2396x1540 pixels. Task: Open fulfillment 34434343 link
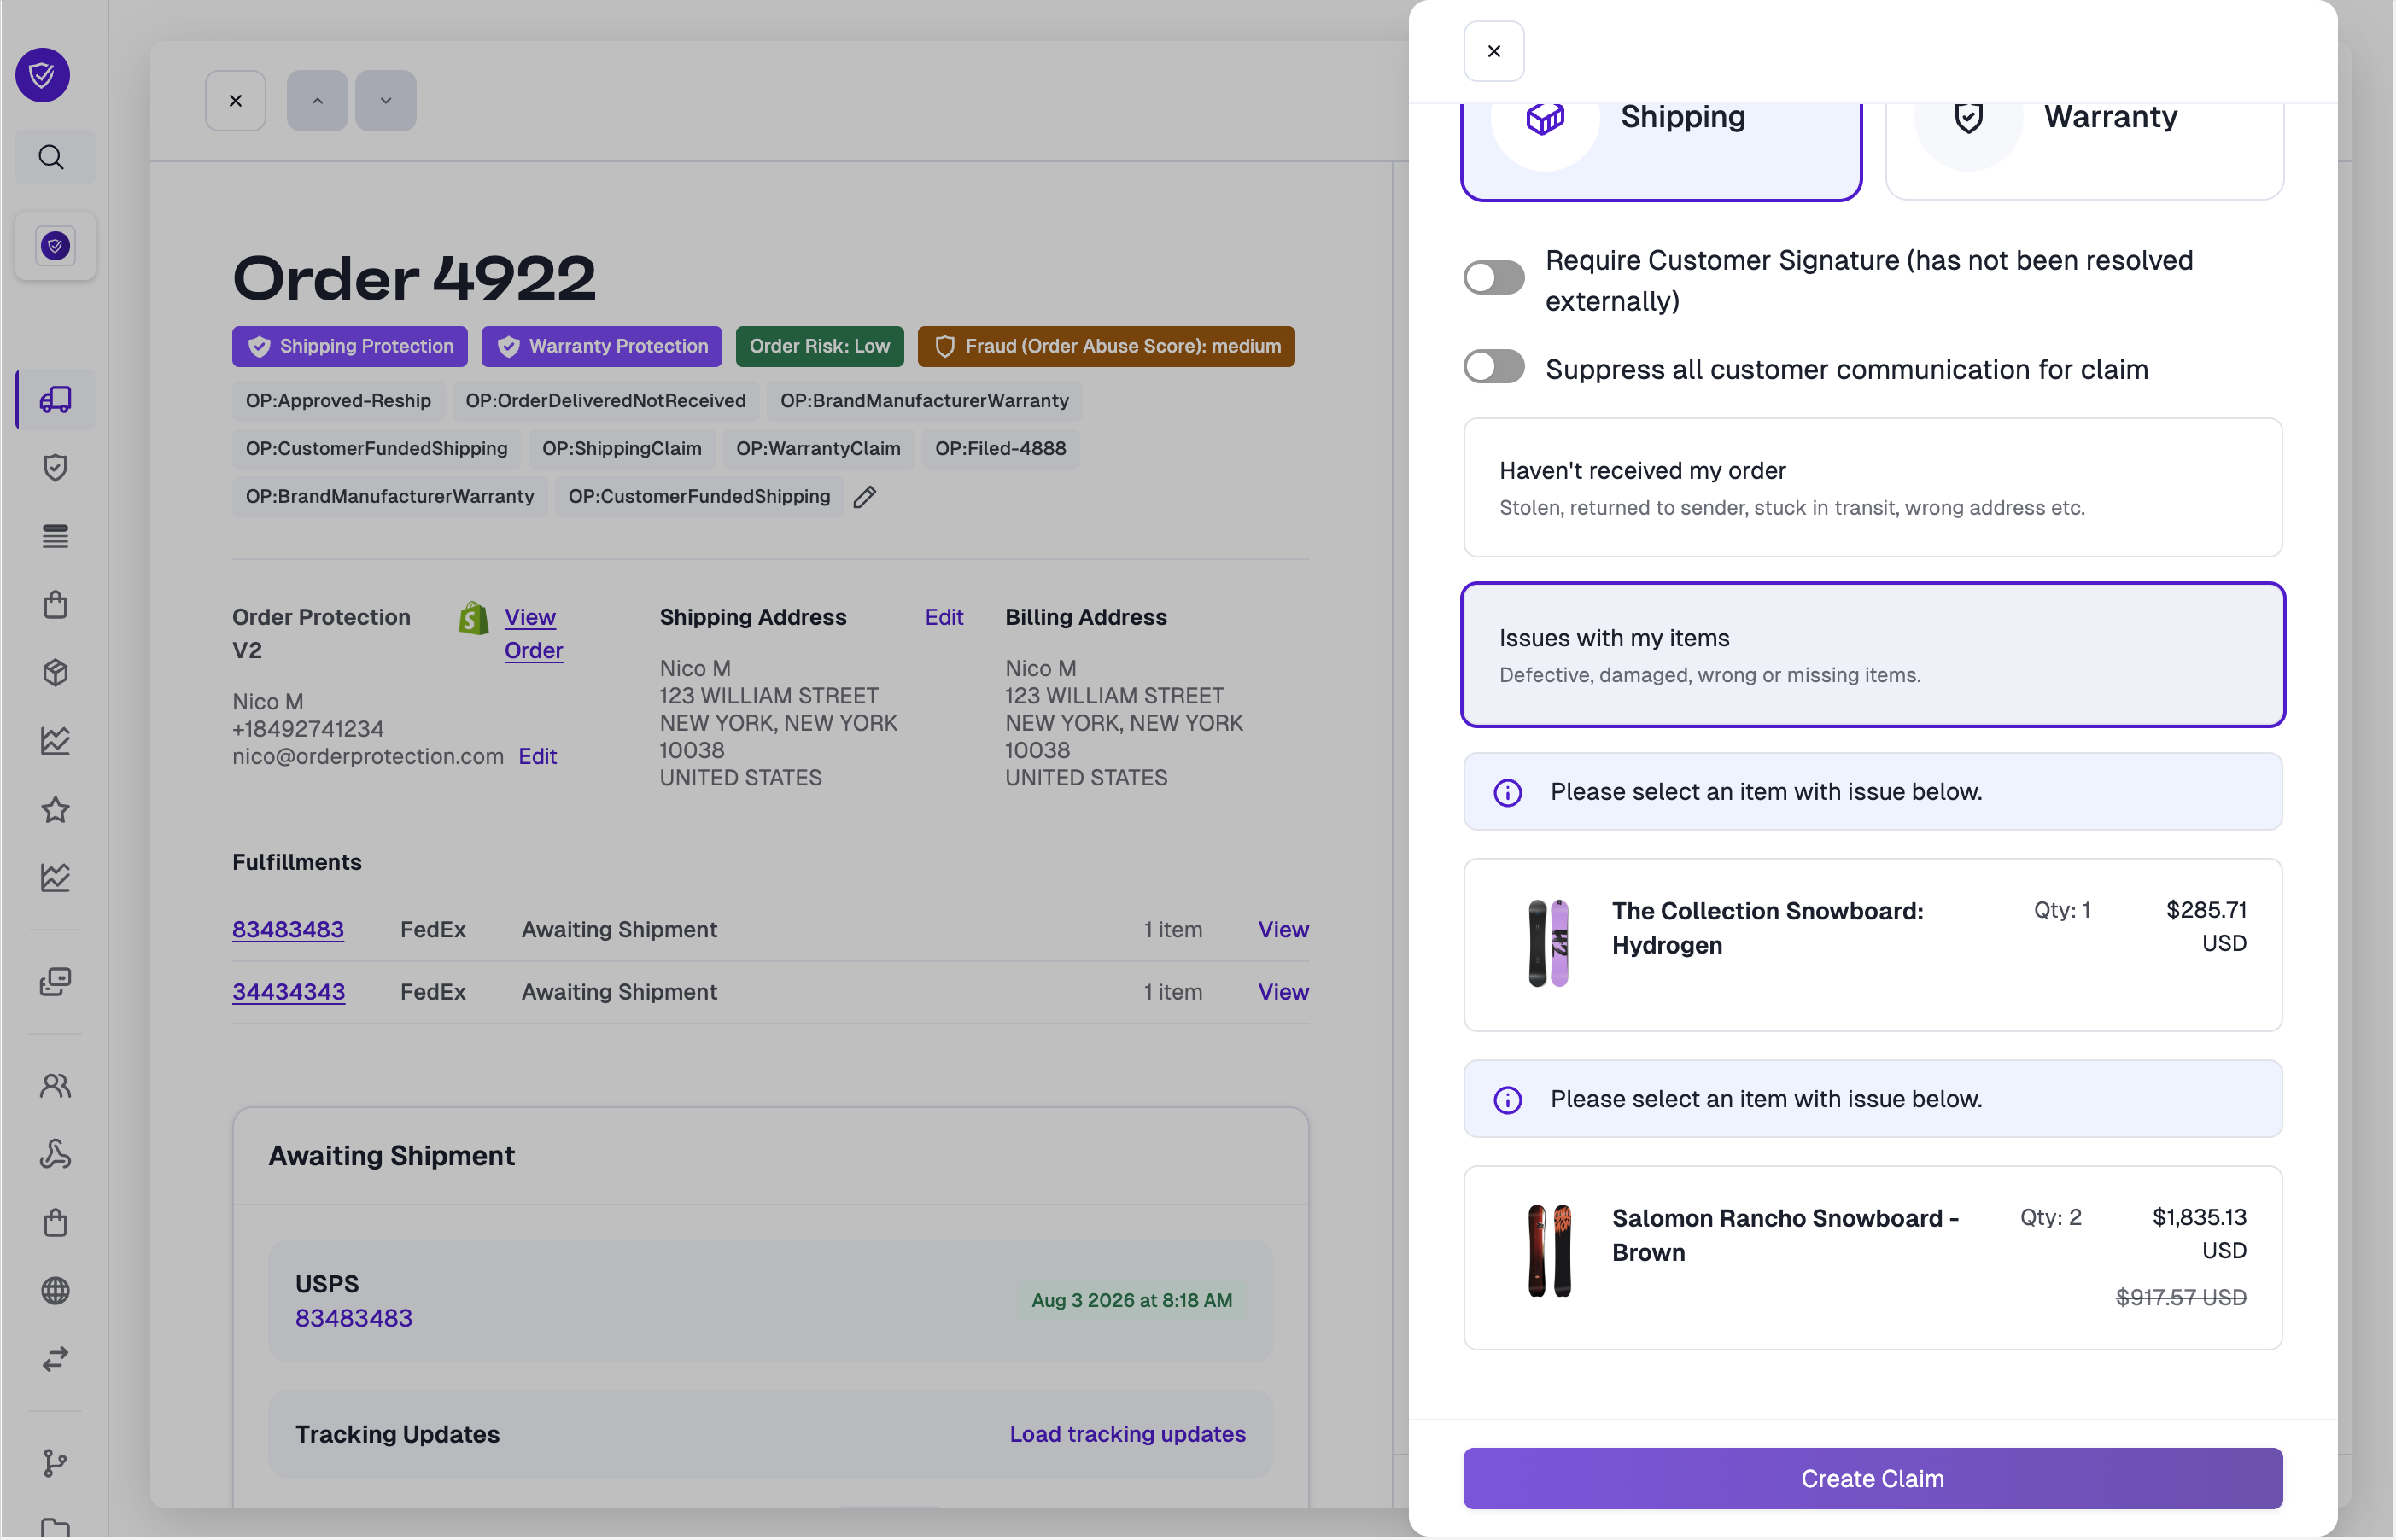coord(288,992)
